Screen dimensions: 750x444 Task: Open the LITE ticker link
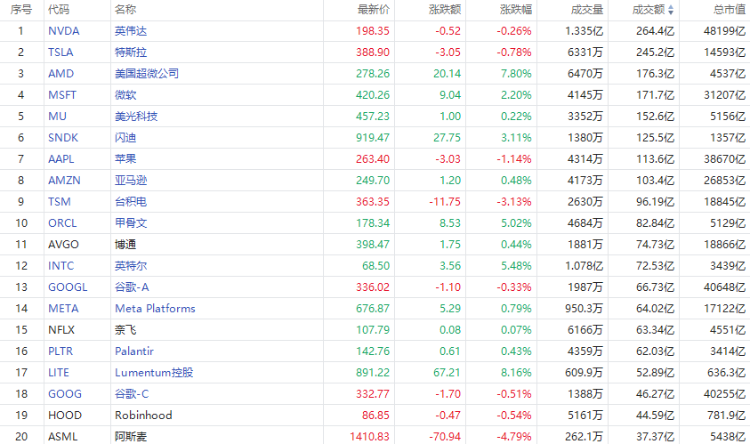(x=58, y=373)
